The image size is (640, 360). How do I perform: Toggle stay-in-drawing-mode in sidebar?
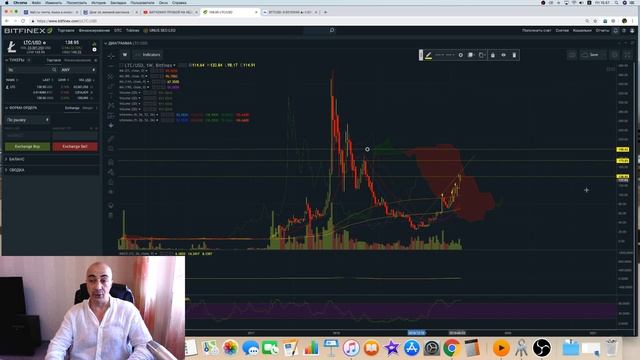click(111, 172)
